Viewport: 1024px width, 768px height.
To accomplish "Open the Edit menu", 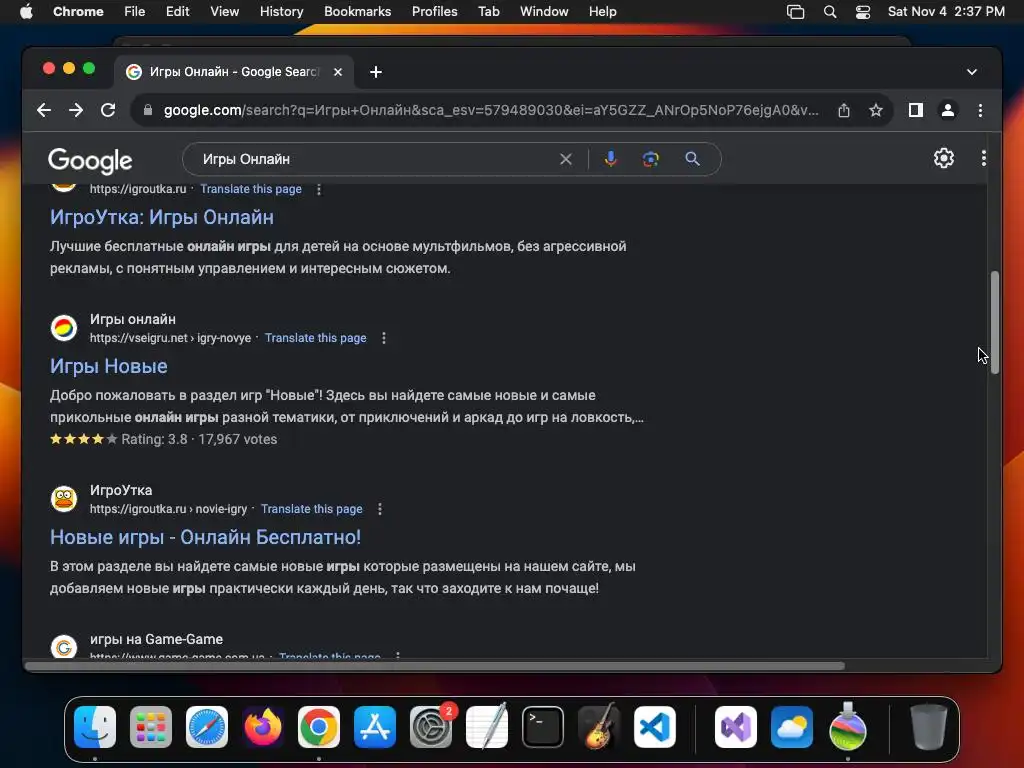I will [x=177, y=12].
